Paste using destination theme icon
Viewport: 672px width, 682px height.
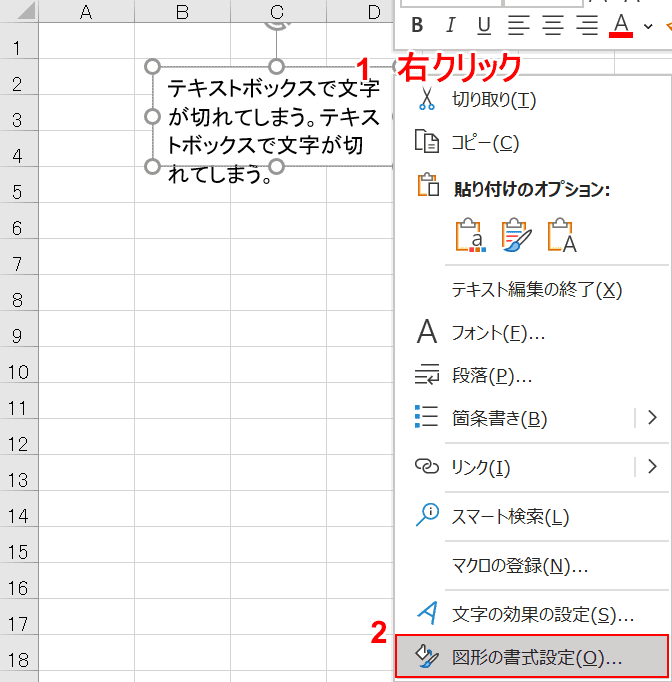470,235
